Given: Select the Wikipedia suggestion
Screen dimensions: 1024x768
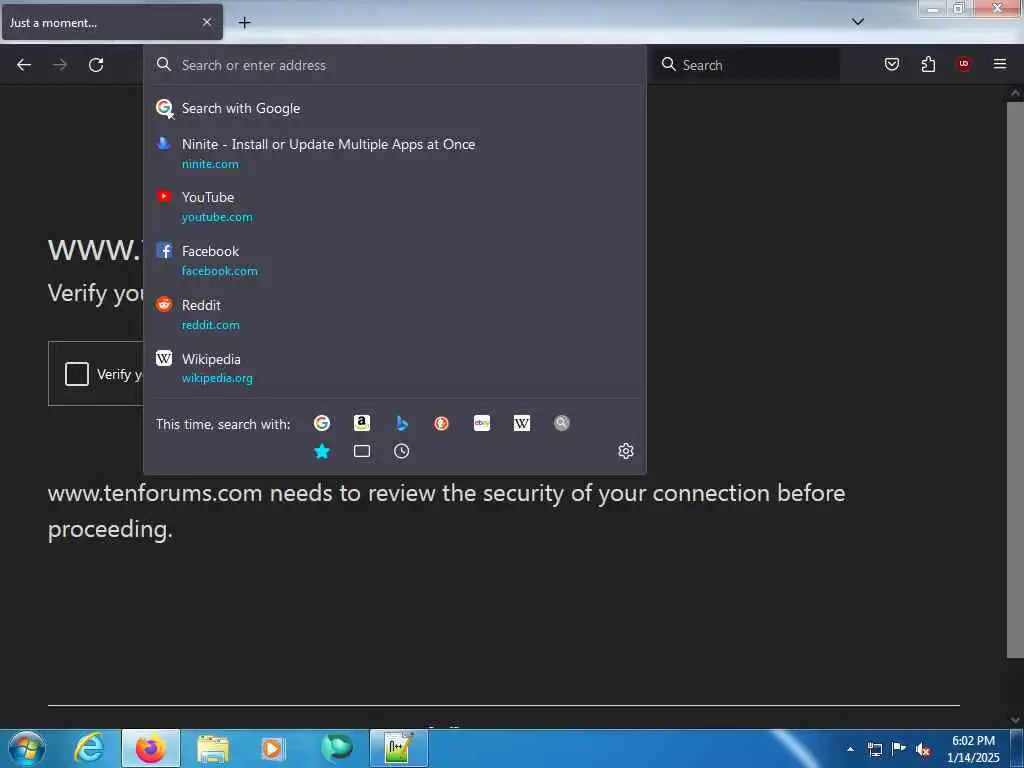Looking at the screenshot, I should coord(394,368).
